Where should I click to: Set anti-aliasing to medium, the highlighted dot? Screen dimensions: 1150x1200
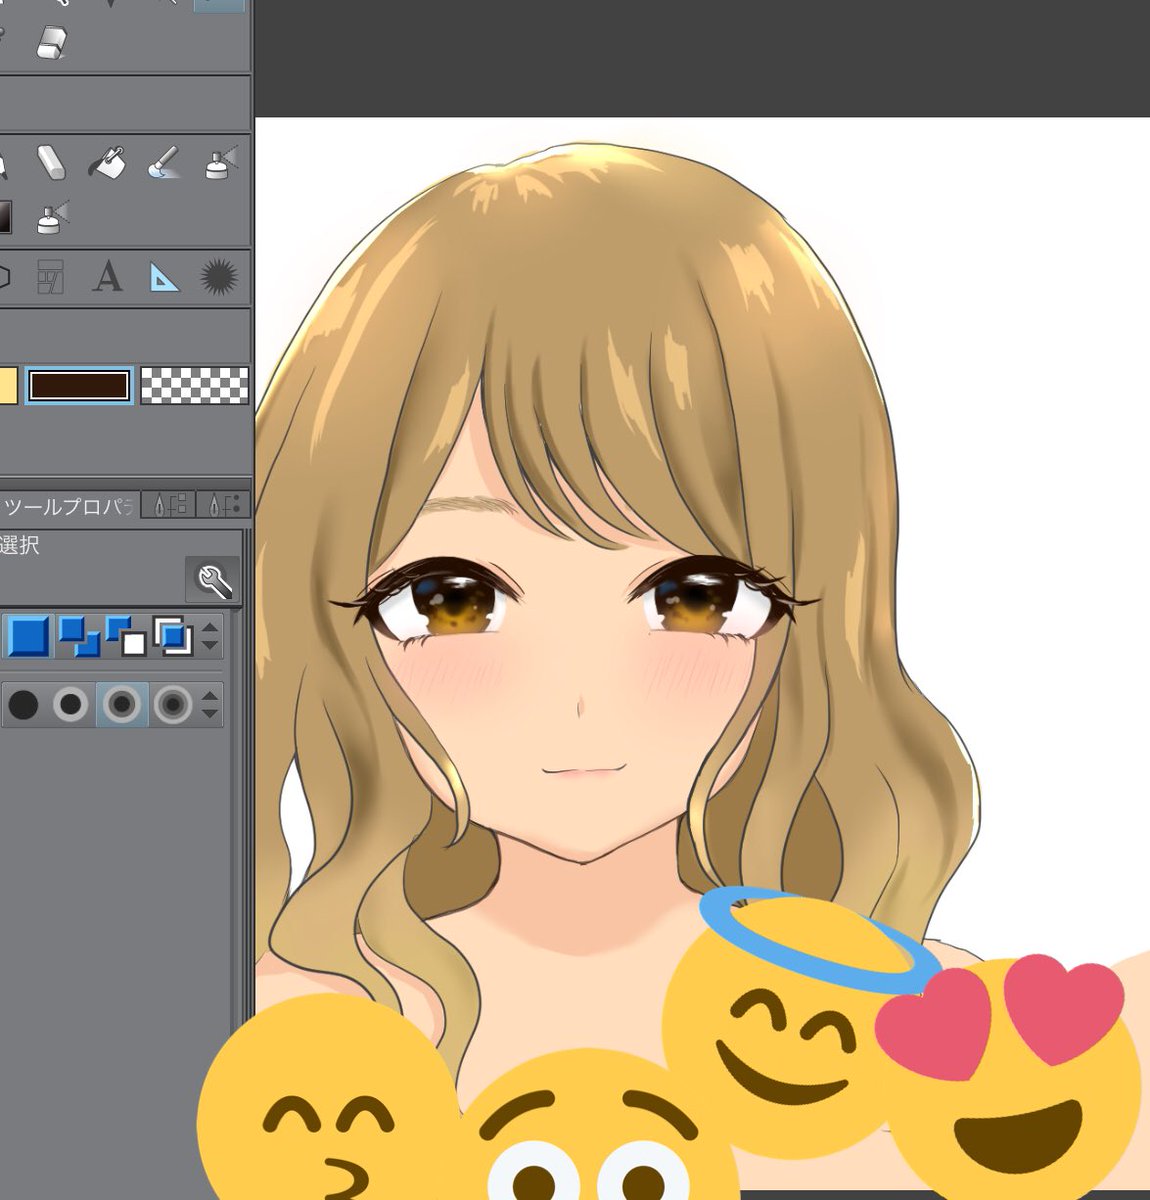(x=122, y=705)
